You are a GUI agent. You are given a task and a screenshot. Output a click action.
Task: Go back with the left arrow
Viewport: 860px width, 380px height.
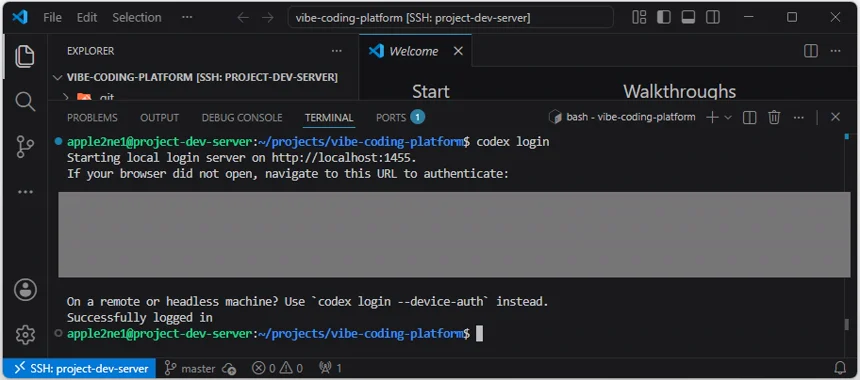tap(243, 18)
